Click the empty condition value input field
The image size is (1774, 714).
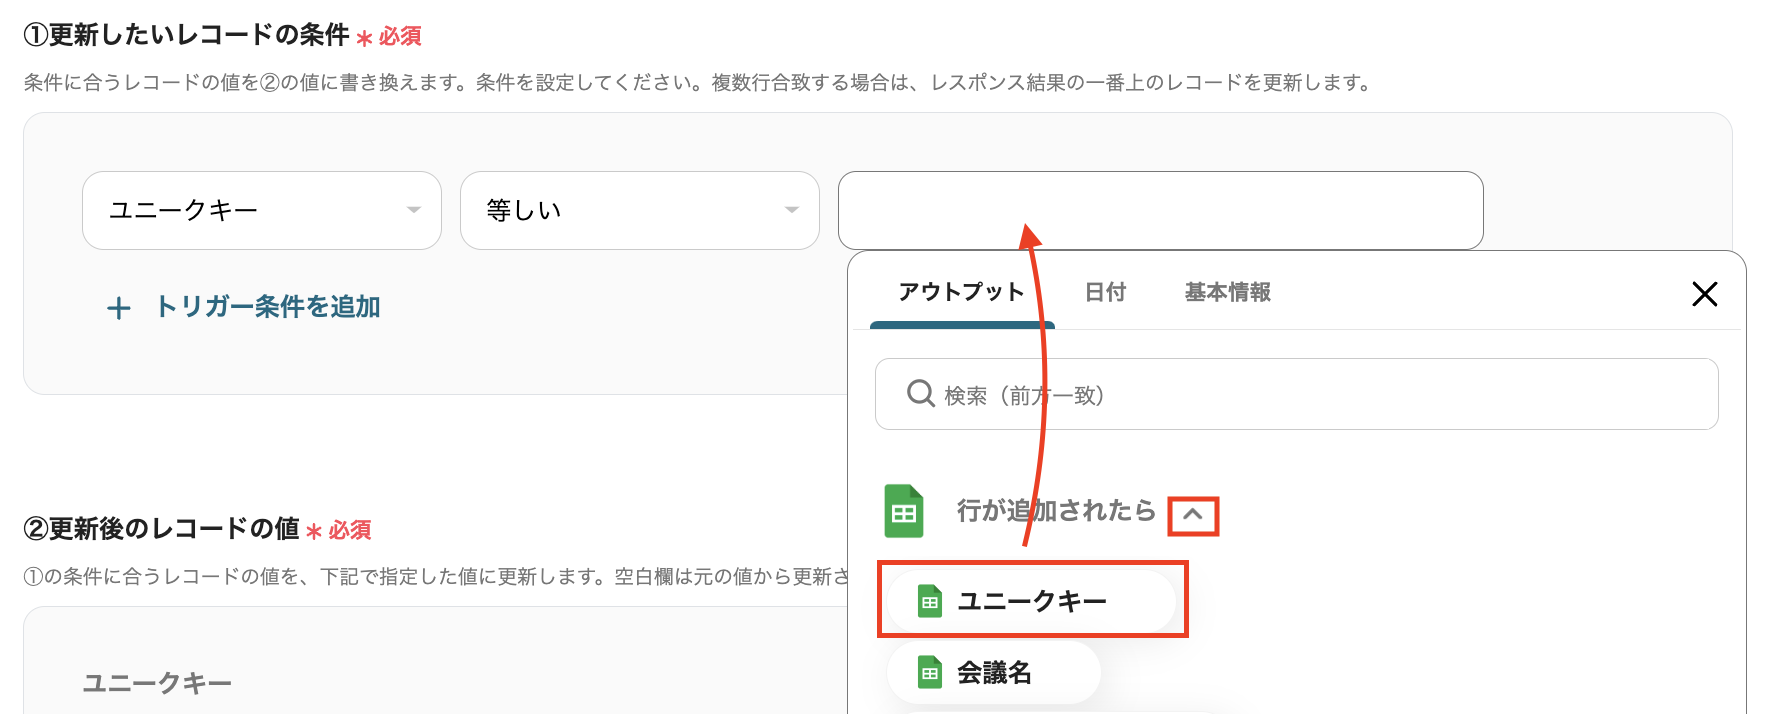1160,210
